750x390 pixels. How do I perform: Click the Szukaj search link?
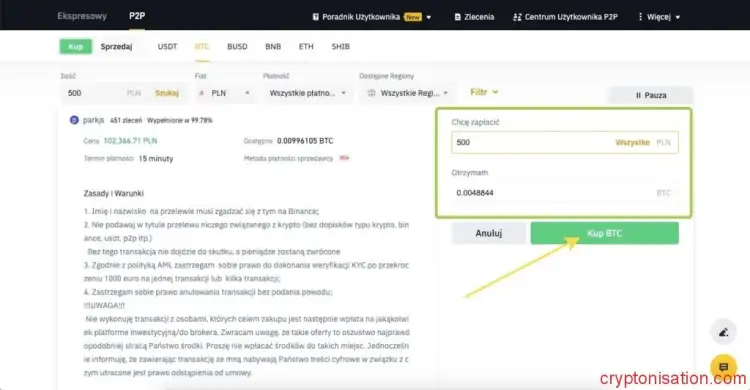tap(167, 93)
